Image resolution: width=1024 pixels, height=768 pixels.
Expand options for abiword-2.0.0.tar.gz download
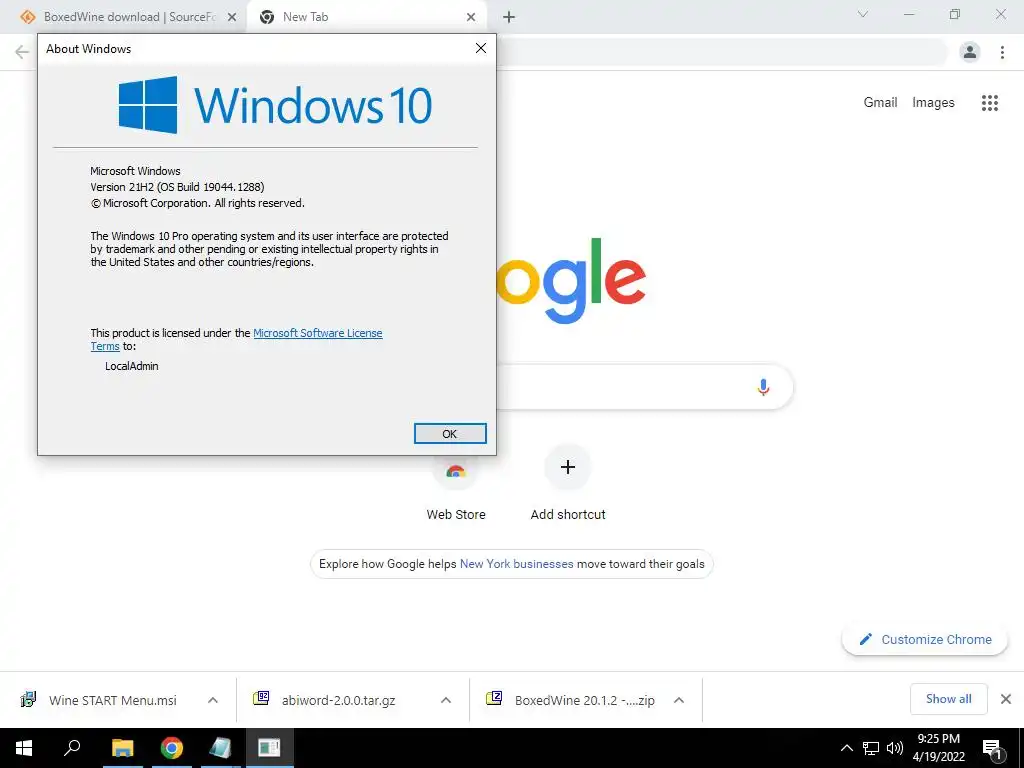click(446, 700)
